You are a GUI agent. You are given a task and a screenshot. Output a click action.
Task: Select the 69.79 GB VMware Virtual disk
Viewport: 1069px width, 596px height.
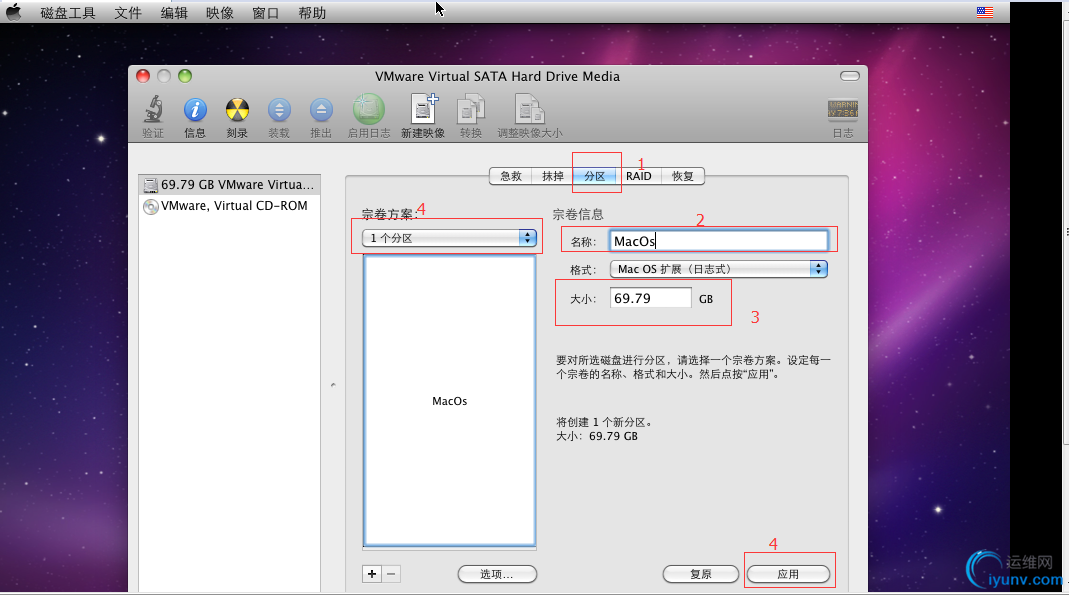pos(230,185)
